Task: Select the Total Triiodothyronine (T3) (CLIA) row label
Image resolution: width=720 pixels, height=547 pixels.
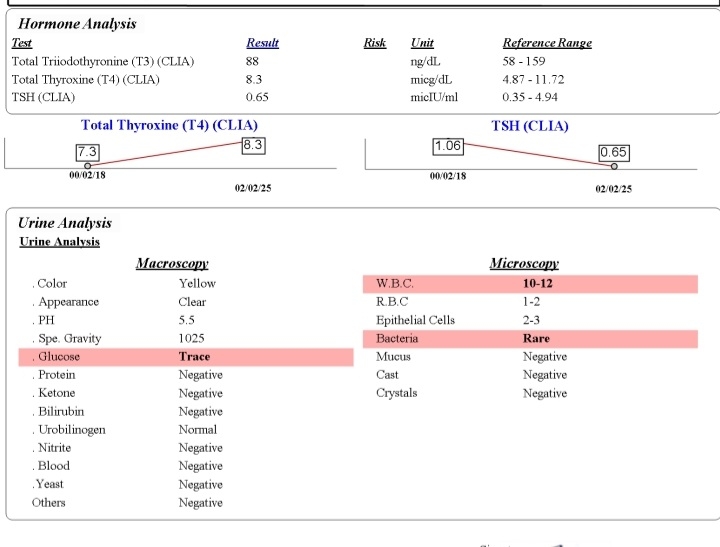Action: pos(103,61)
